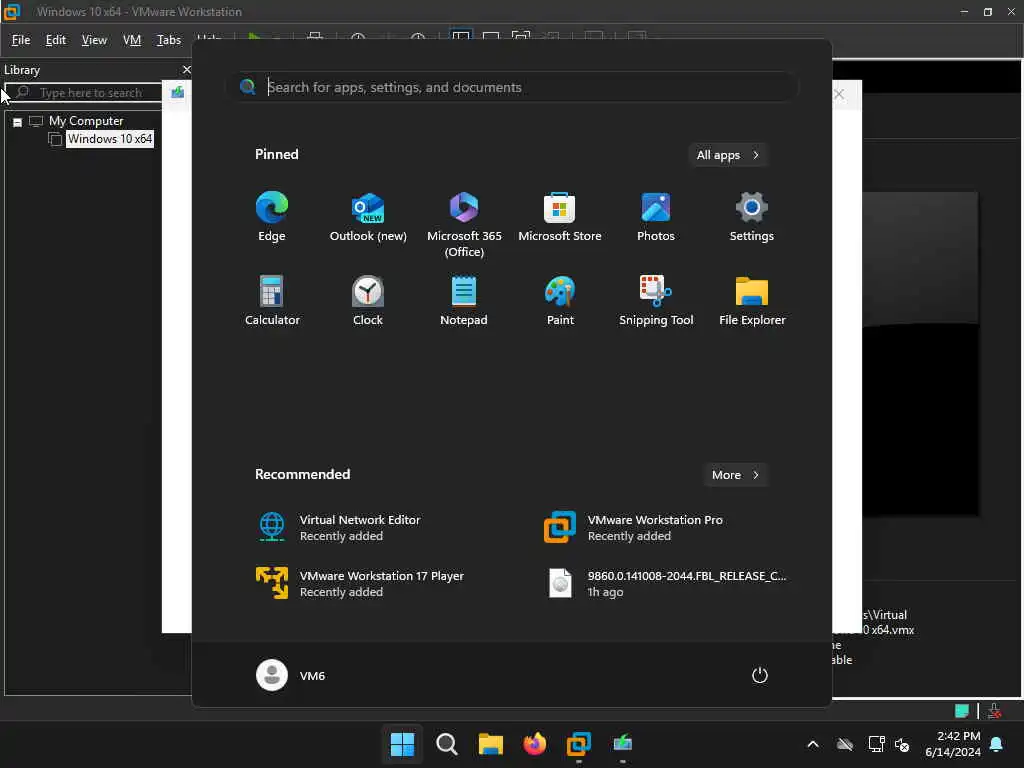The image size is (1024, 768).
Task: Select My Computer in Library tree
Action: tap(86, 121)
